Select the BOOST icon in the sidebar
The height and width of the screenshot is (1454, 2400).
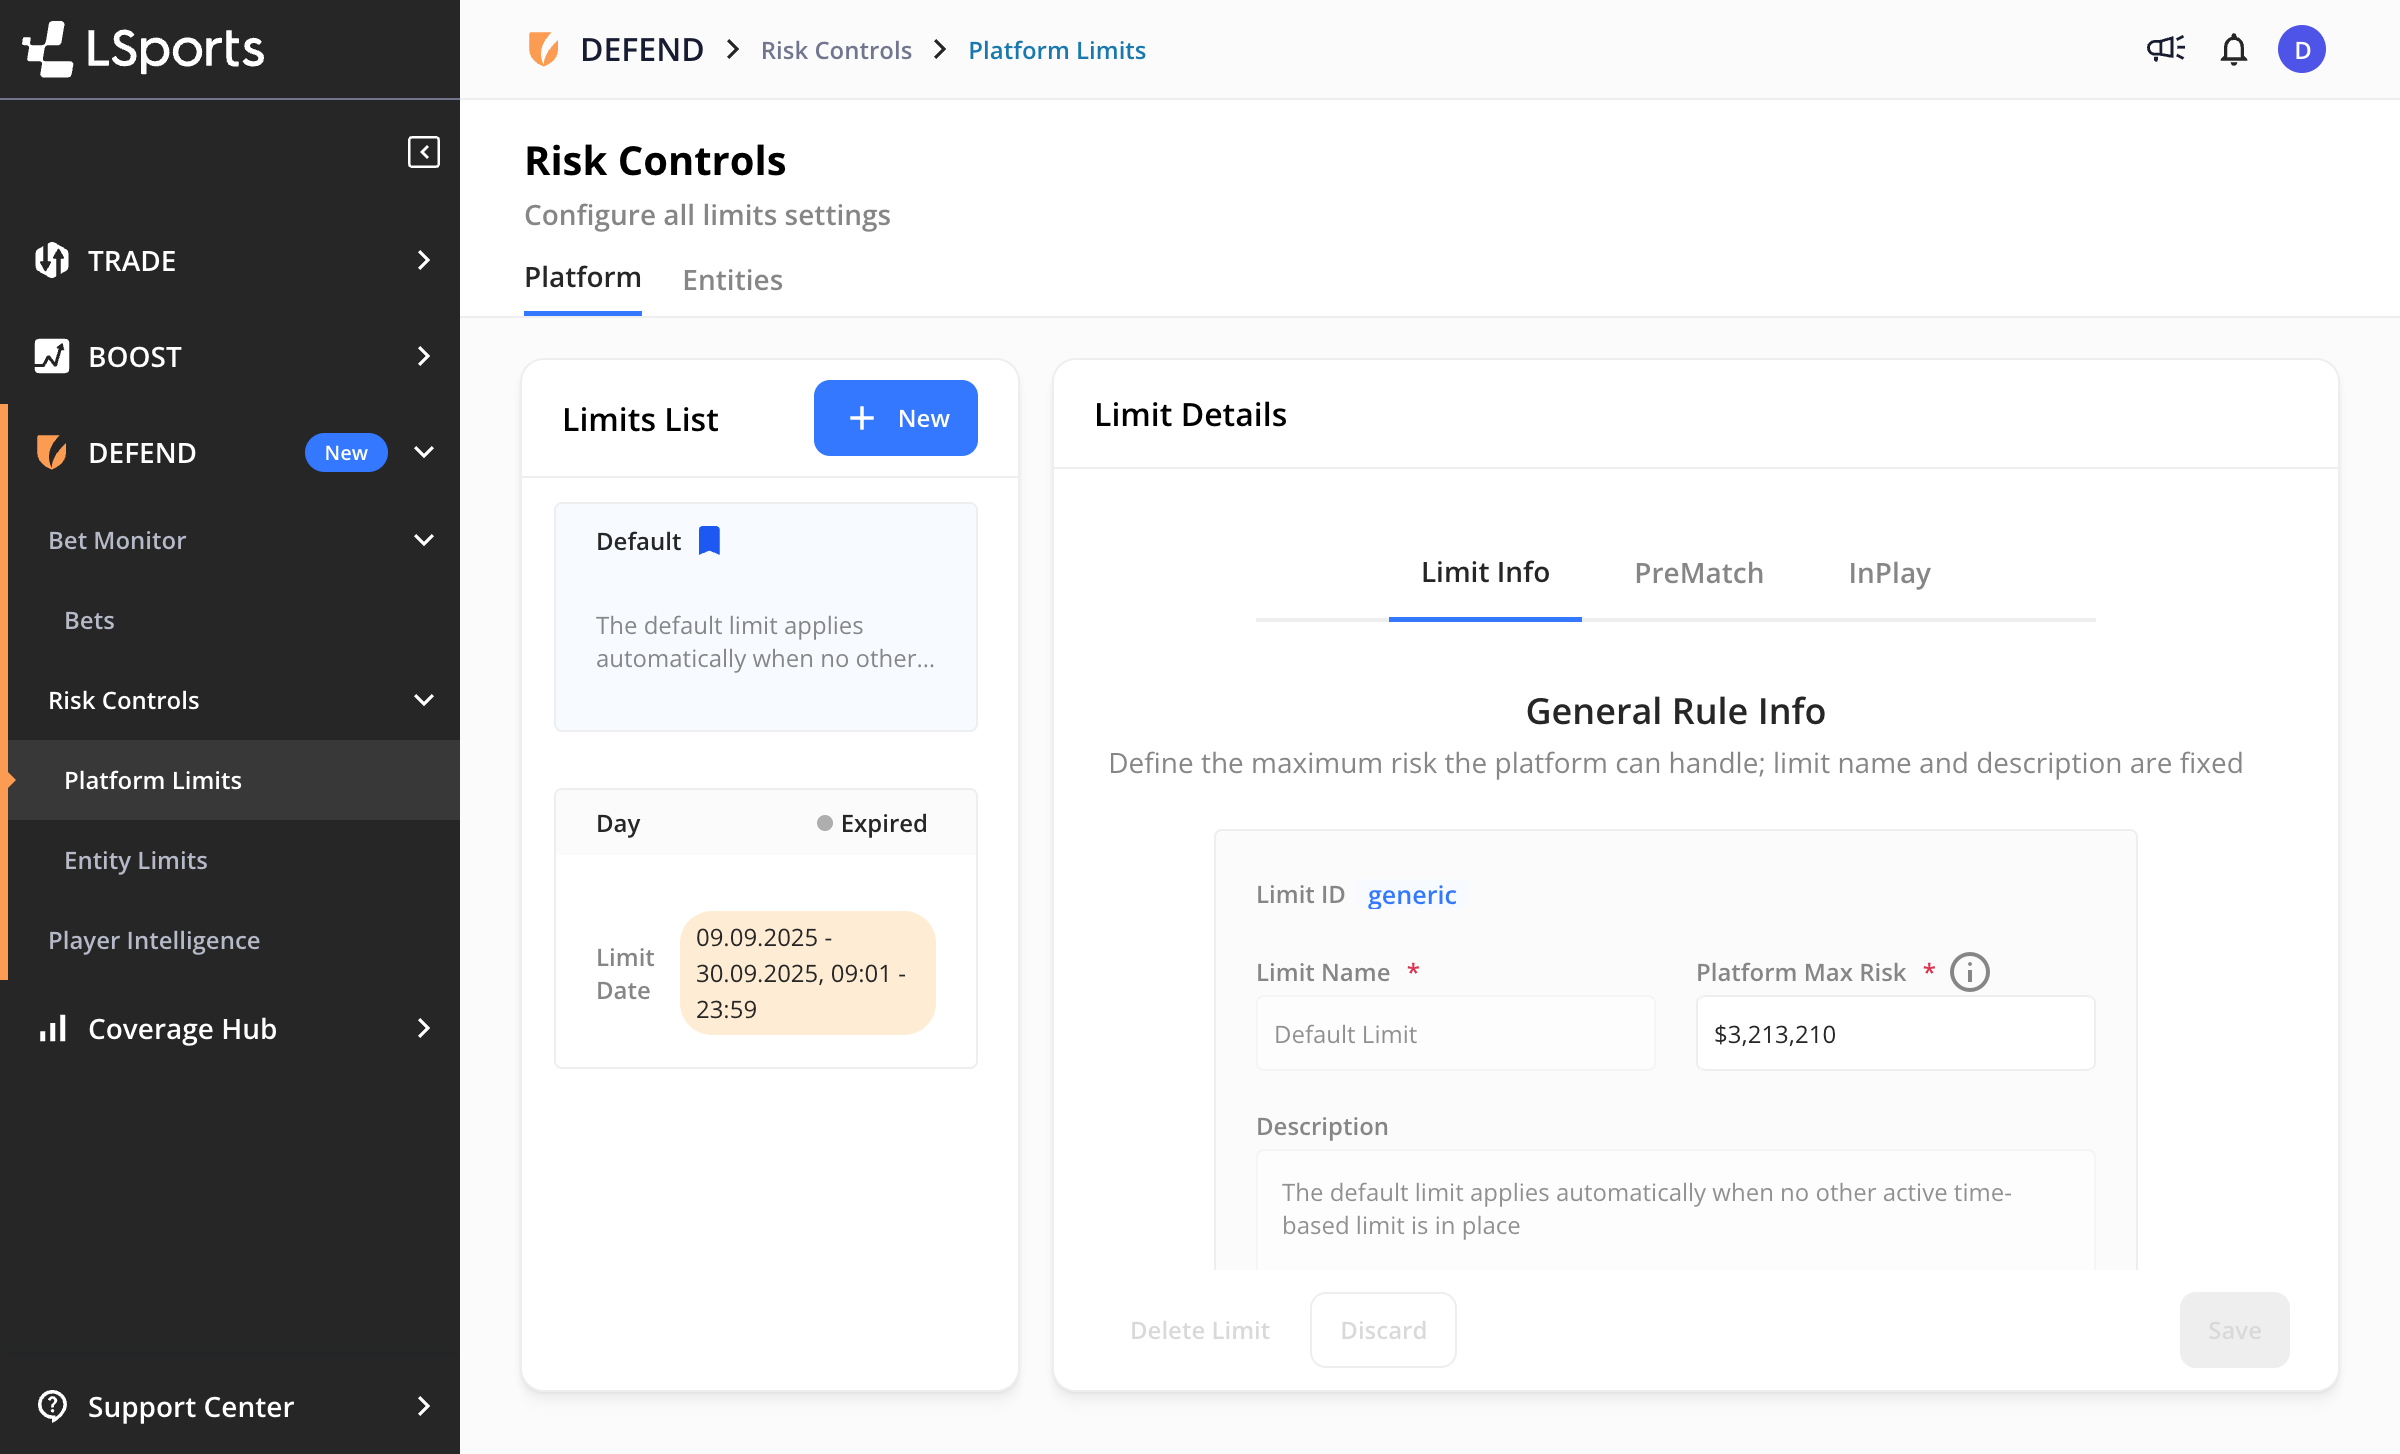[x=51, y=356]
